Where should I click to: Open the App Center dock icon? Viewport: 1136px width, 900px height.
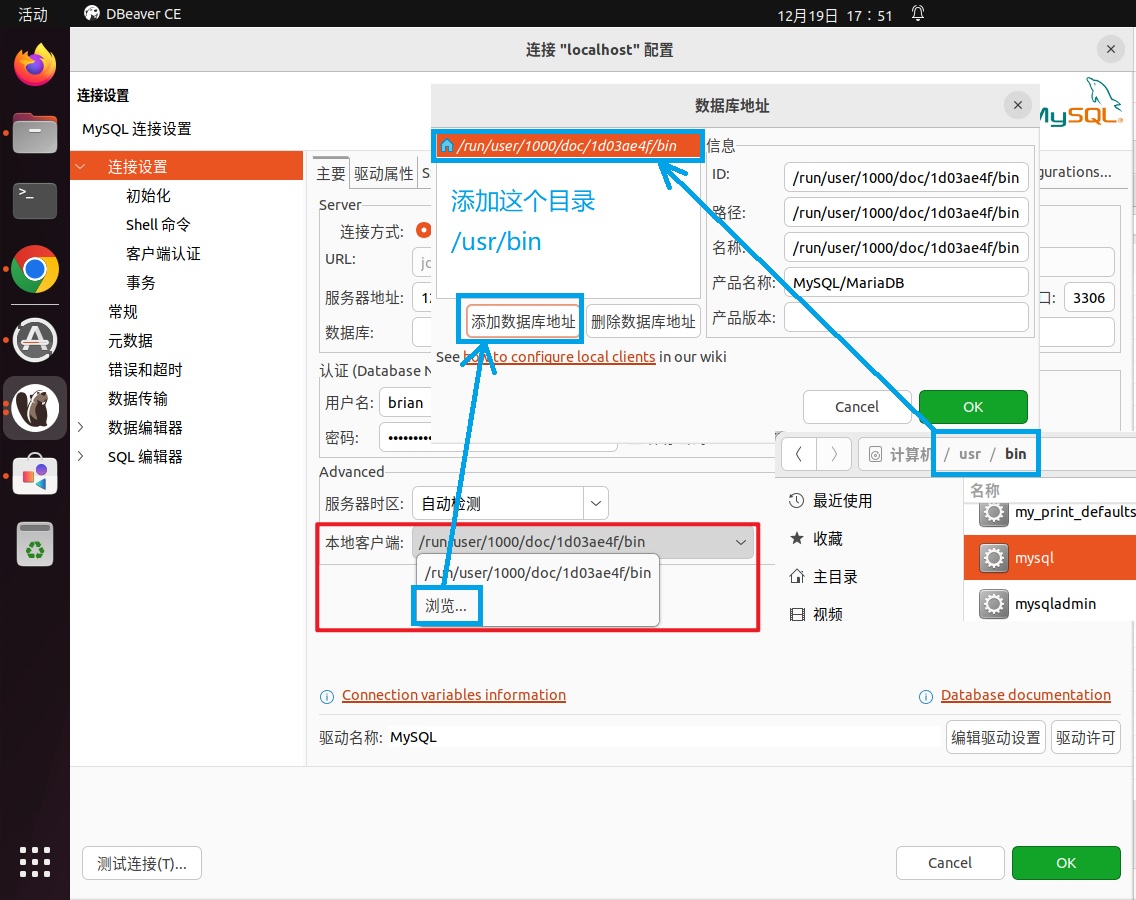coord(35,476)
